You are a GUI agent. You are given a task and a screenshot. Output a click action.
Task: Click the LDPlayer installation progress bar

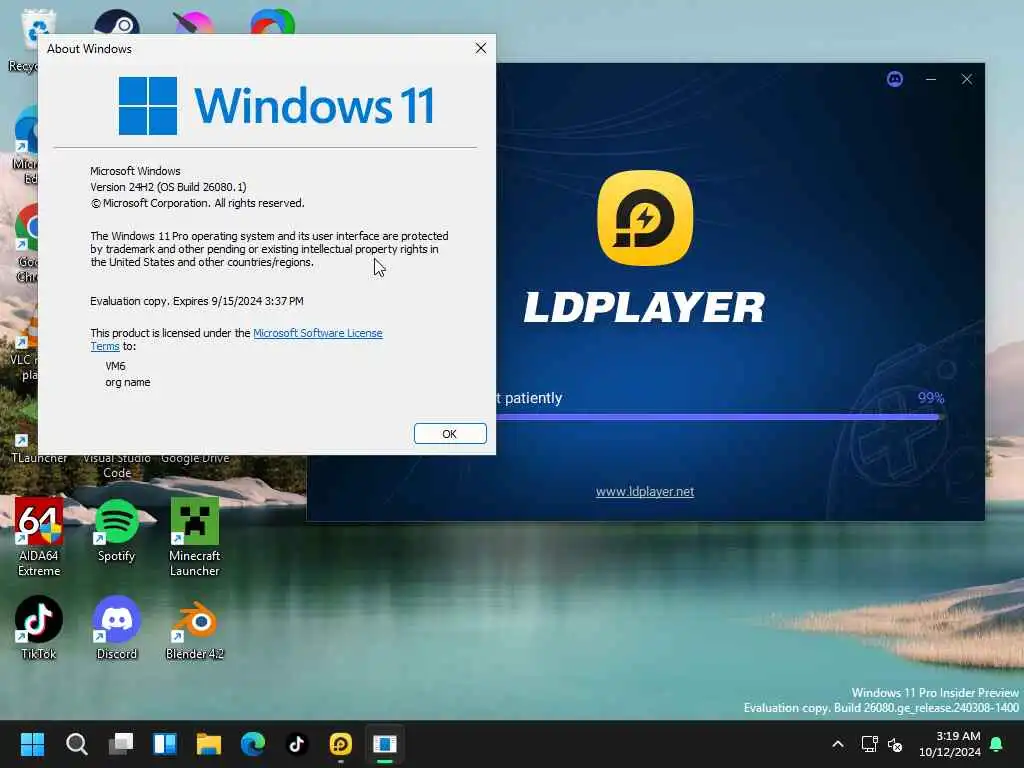pyautogui.click(x=718, y=417)
